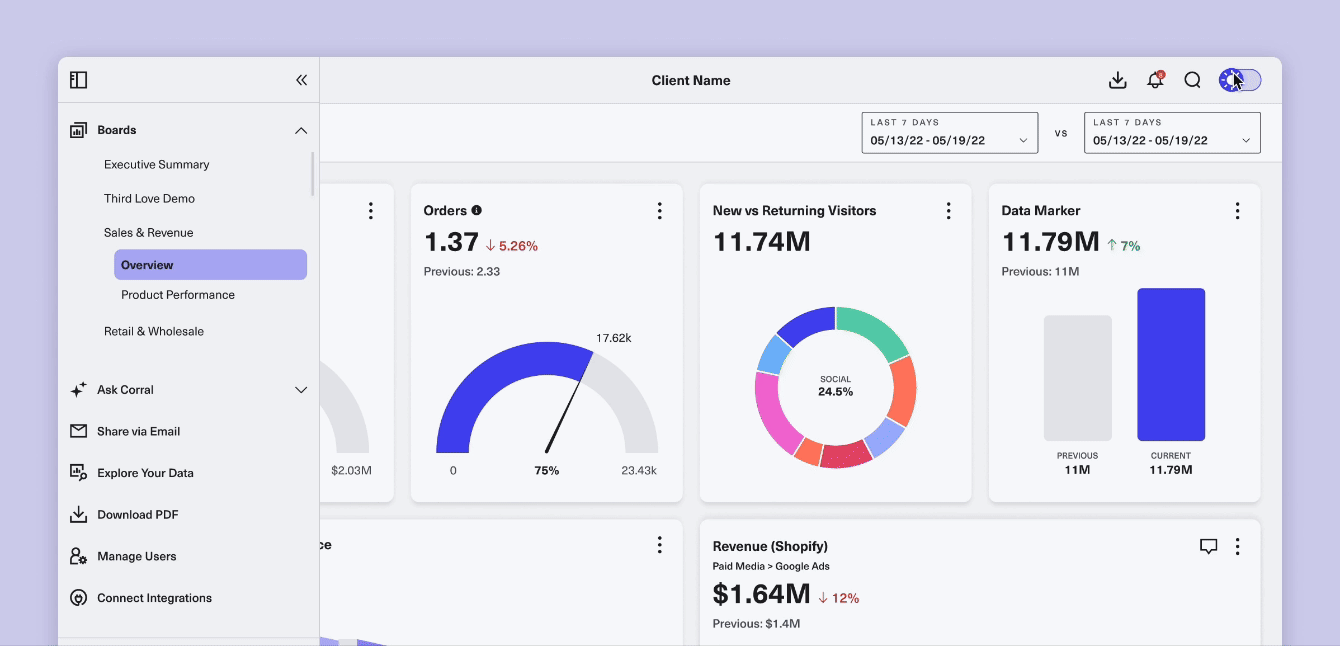Open notifications bell icon
Screen dimensions: 1340x646
click(1155, 79)
